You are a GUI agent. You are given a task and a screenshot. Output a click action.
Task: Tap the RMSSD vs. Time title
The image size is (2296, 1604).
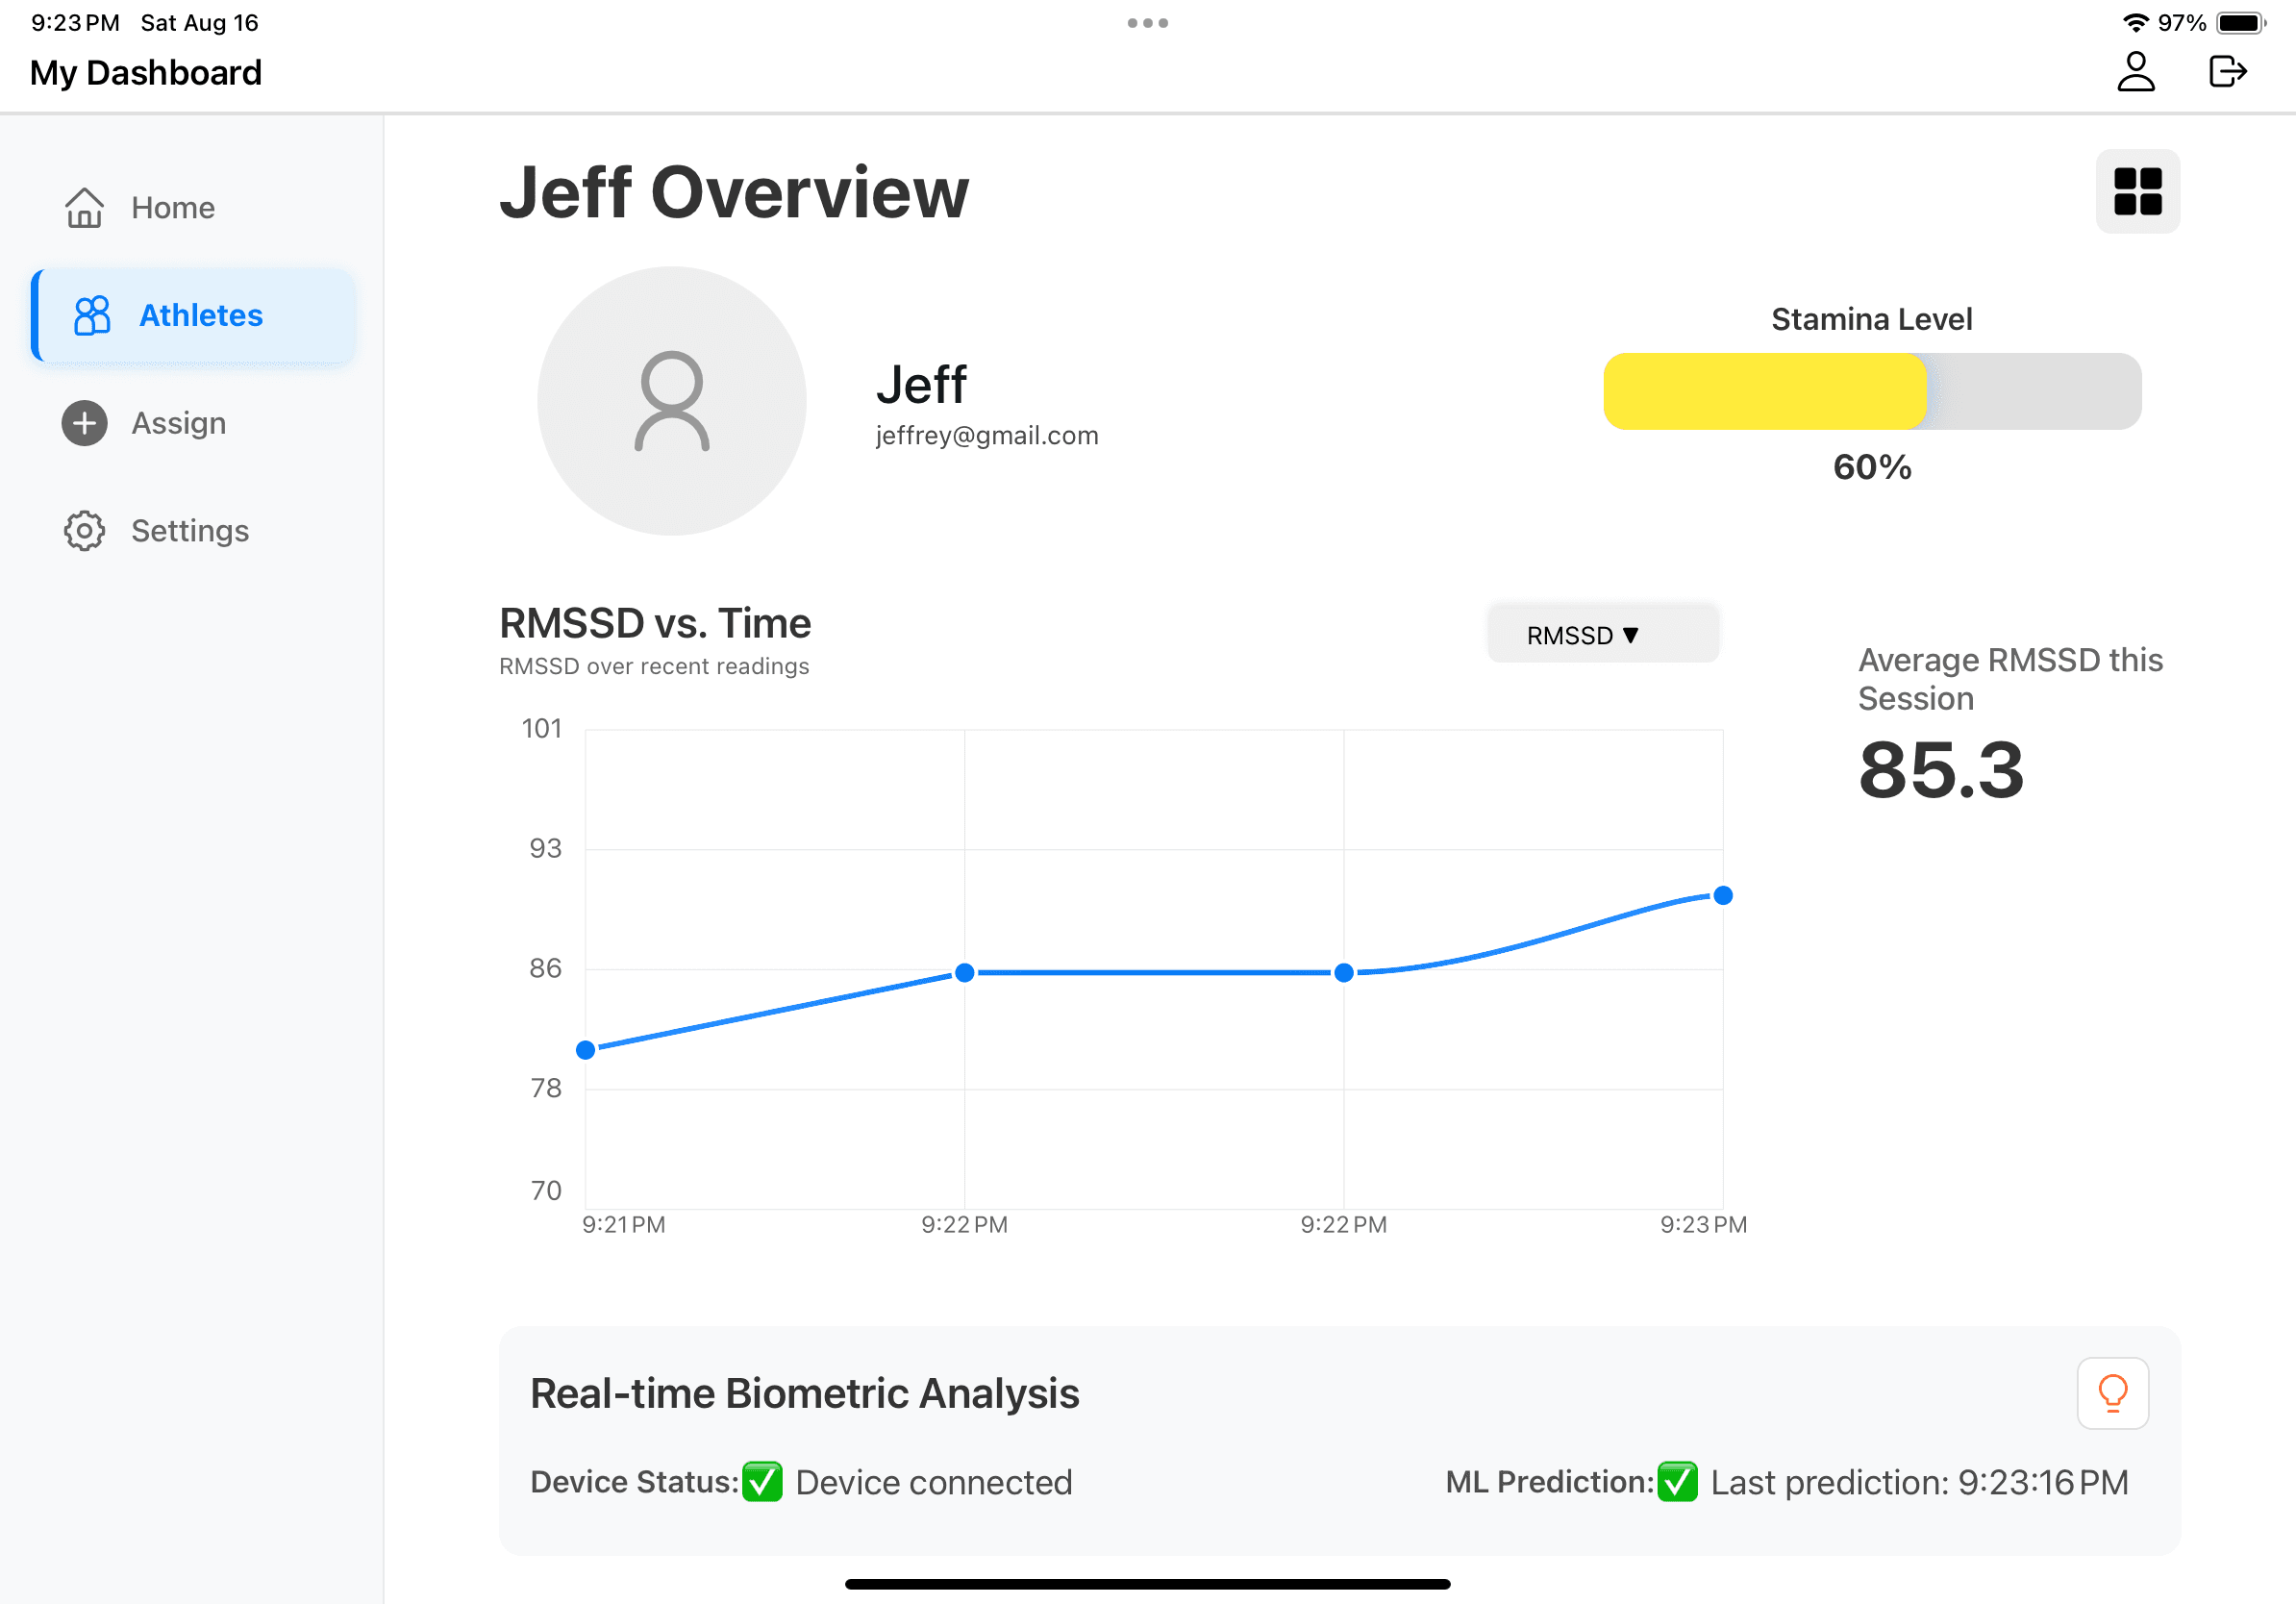click(x=655, y=623)
